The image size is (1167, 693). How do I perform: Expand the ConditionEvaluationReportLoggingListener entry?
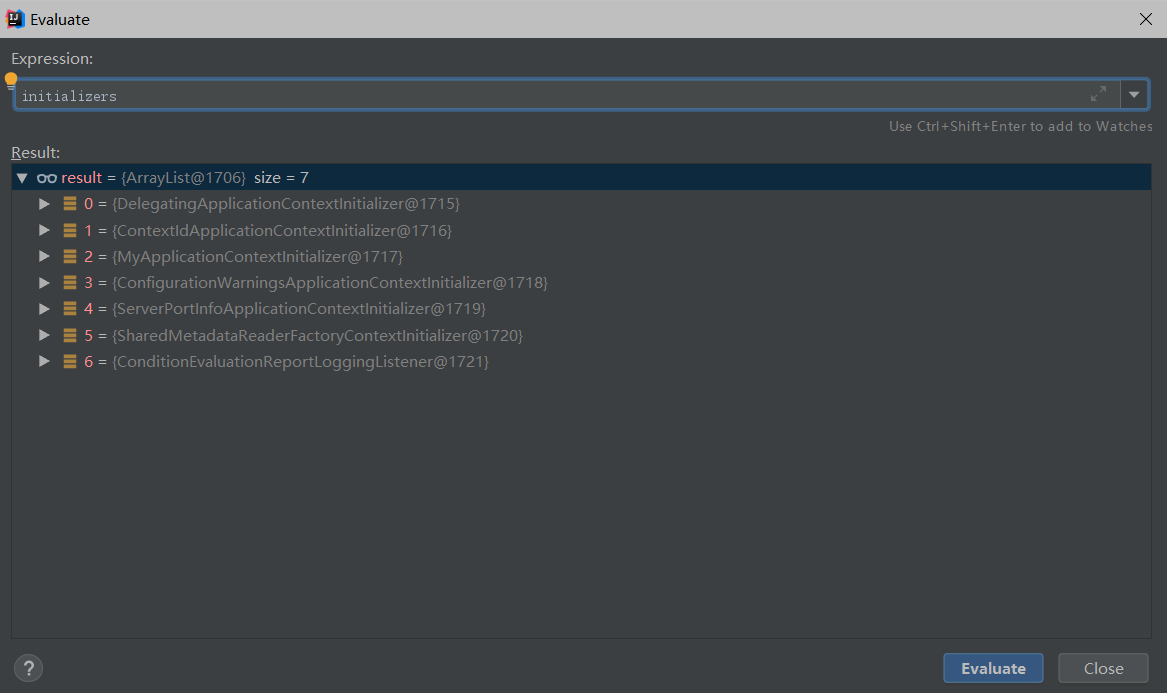44,361
